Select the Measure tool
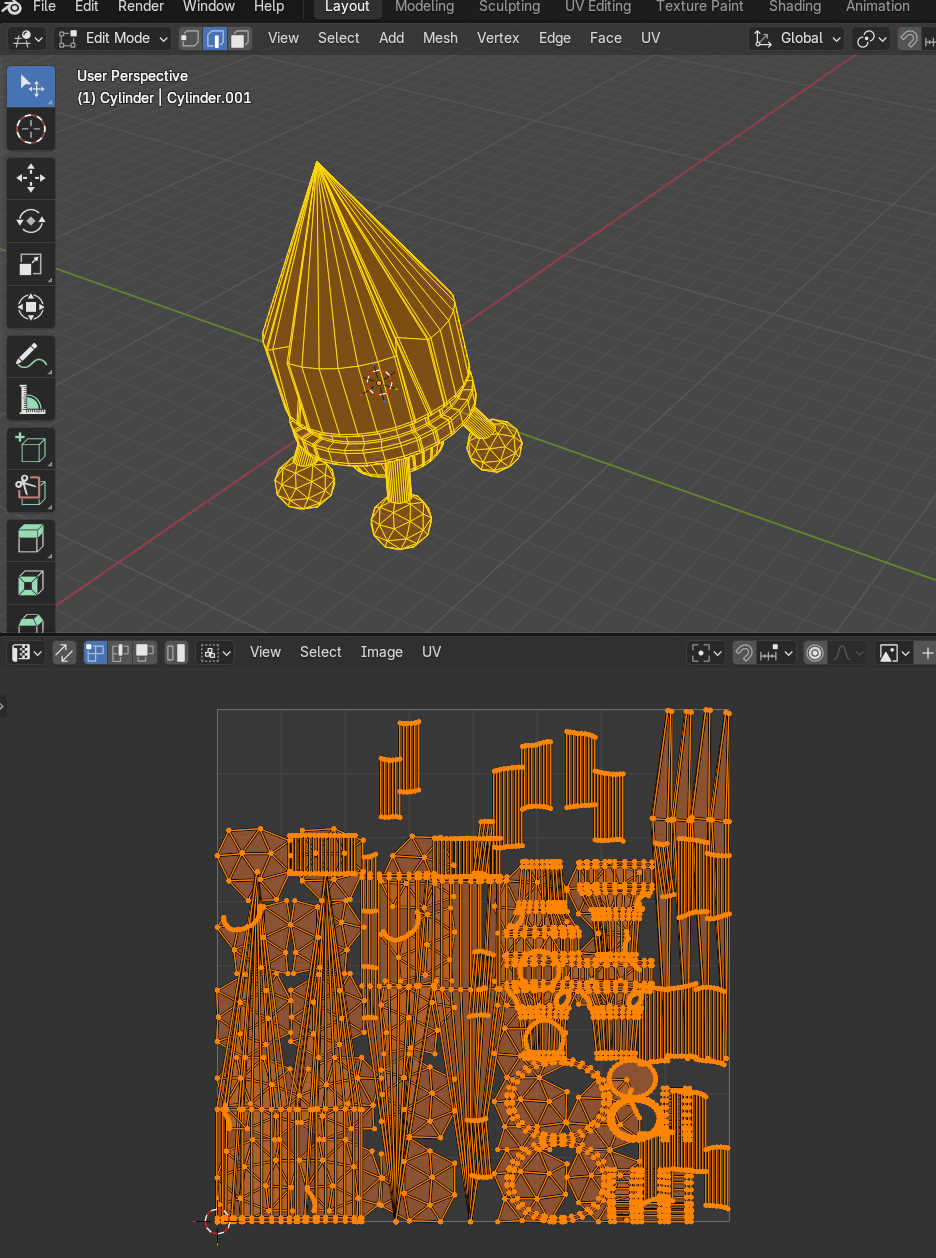936x1258 pixels. 31,399
